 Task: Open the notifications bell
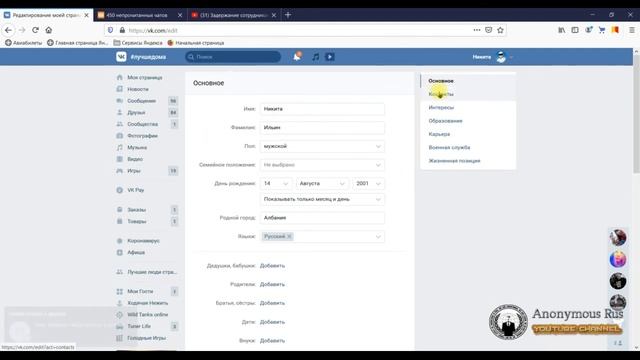coord(297,57)
